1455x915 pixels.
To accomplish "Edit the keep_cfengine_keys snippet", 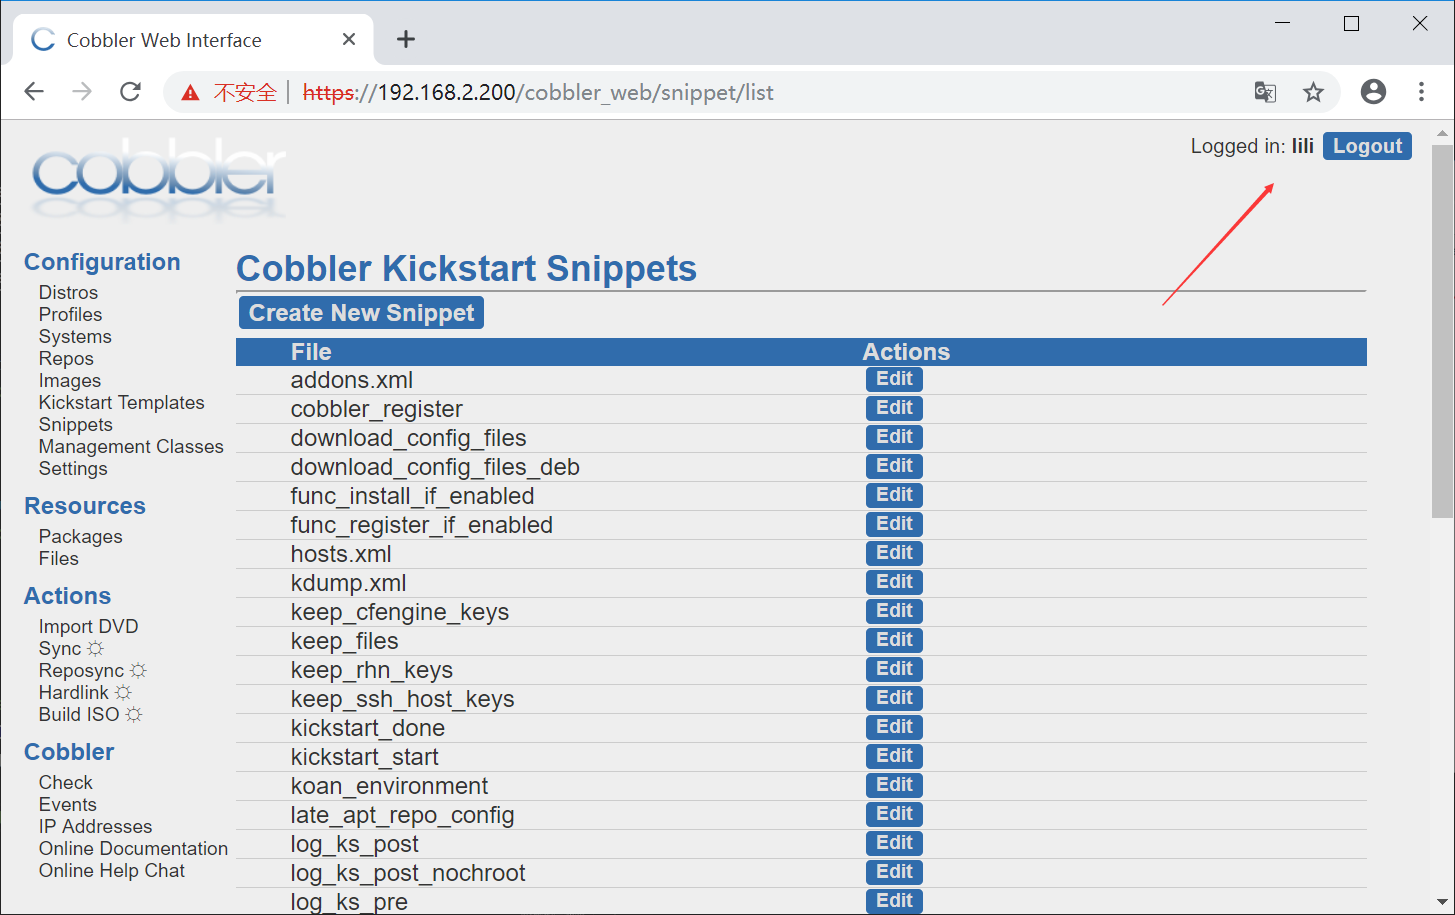I will (x=894, y=611).
